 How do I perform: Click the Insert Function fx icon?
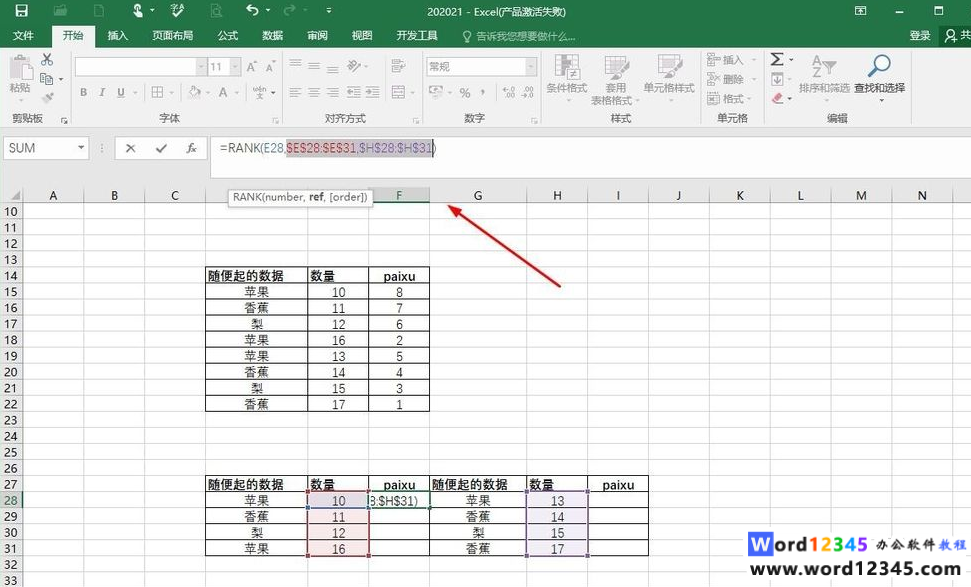tap(191, 148)
